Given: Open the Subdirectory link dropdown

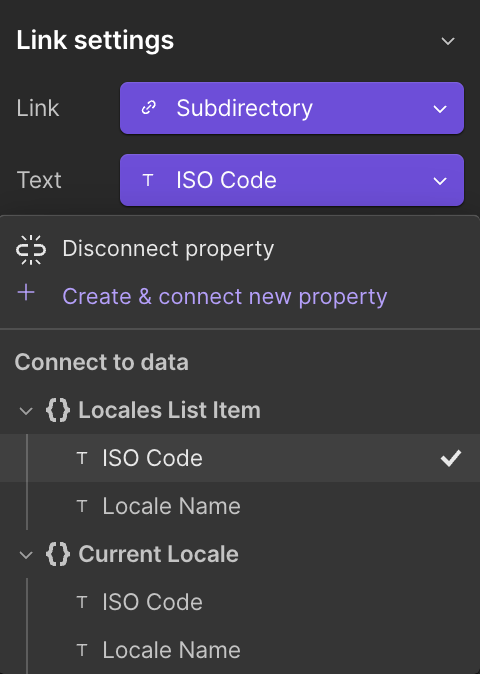Looking at the screenshot, I should [x=292, y=108].
